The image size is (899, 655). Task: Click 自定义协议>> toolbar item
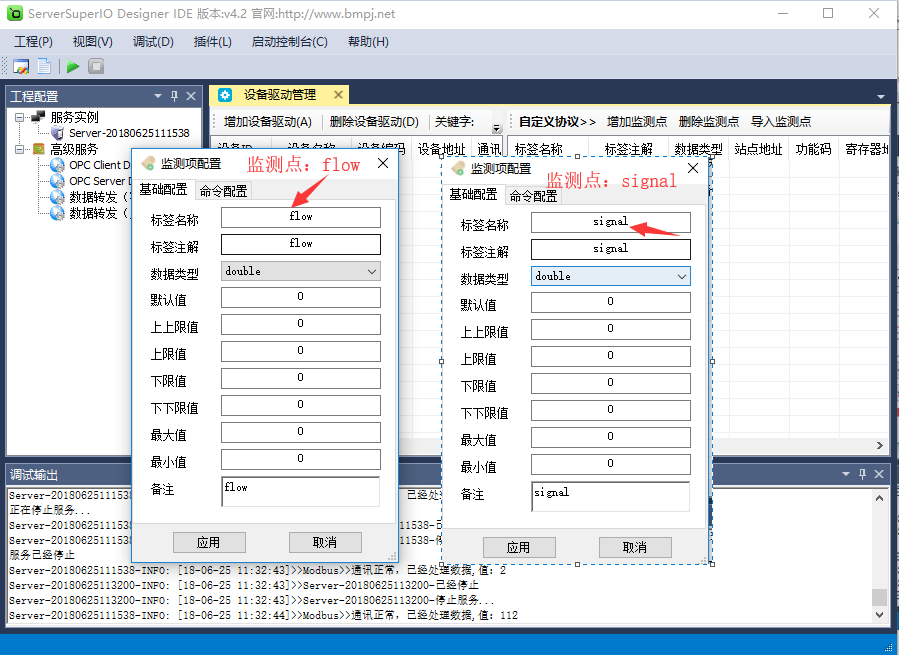pos(557,122)
